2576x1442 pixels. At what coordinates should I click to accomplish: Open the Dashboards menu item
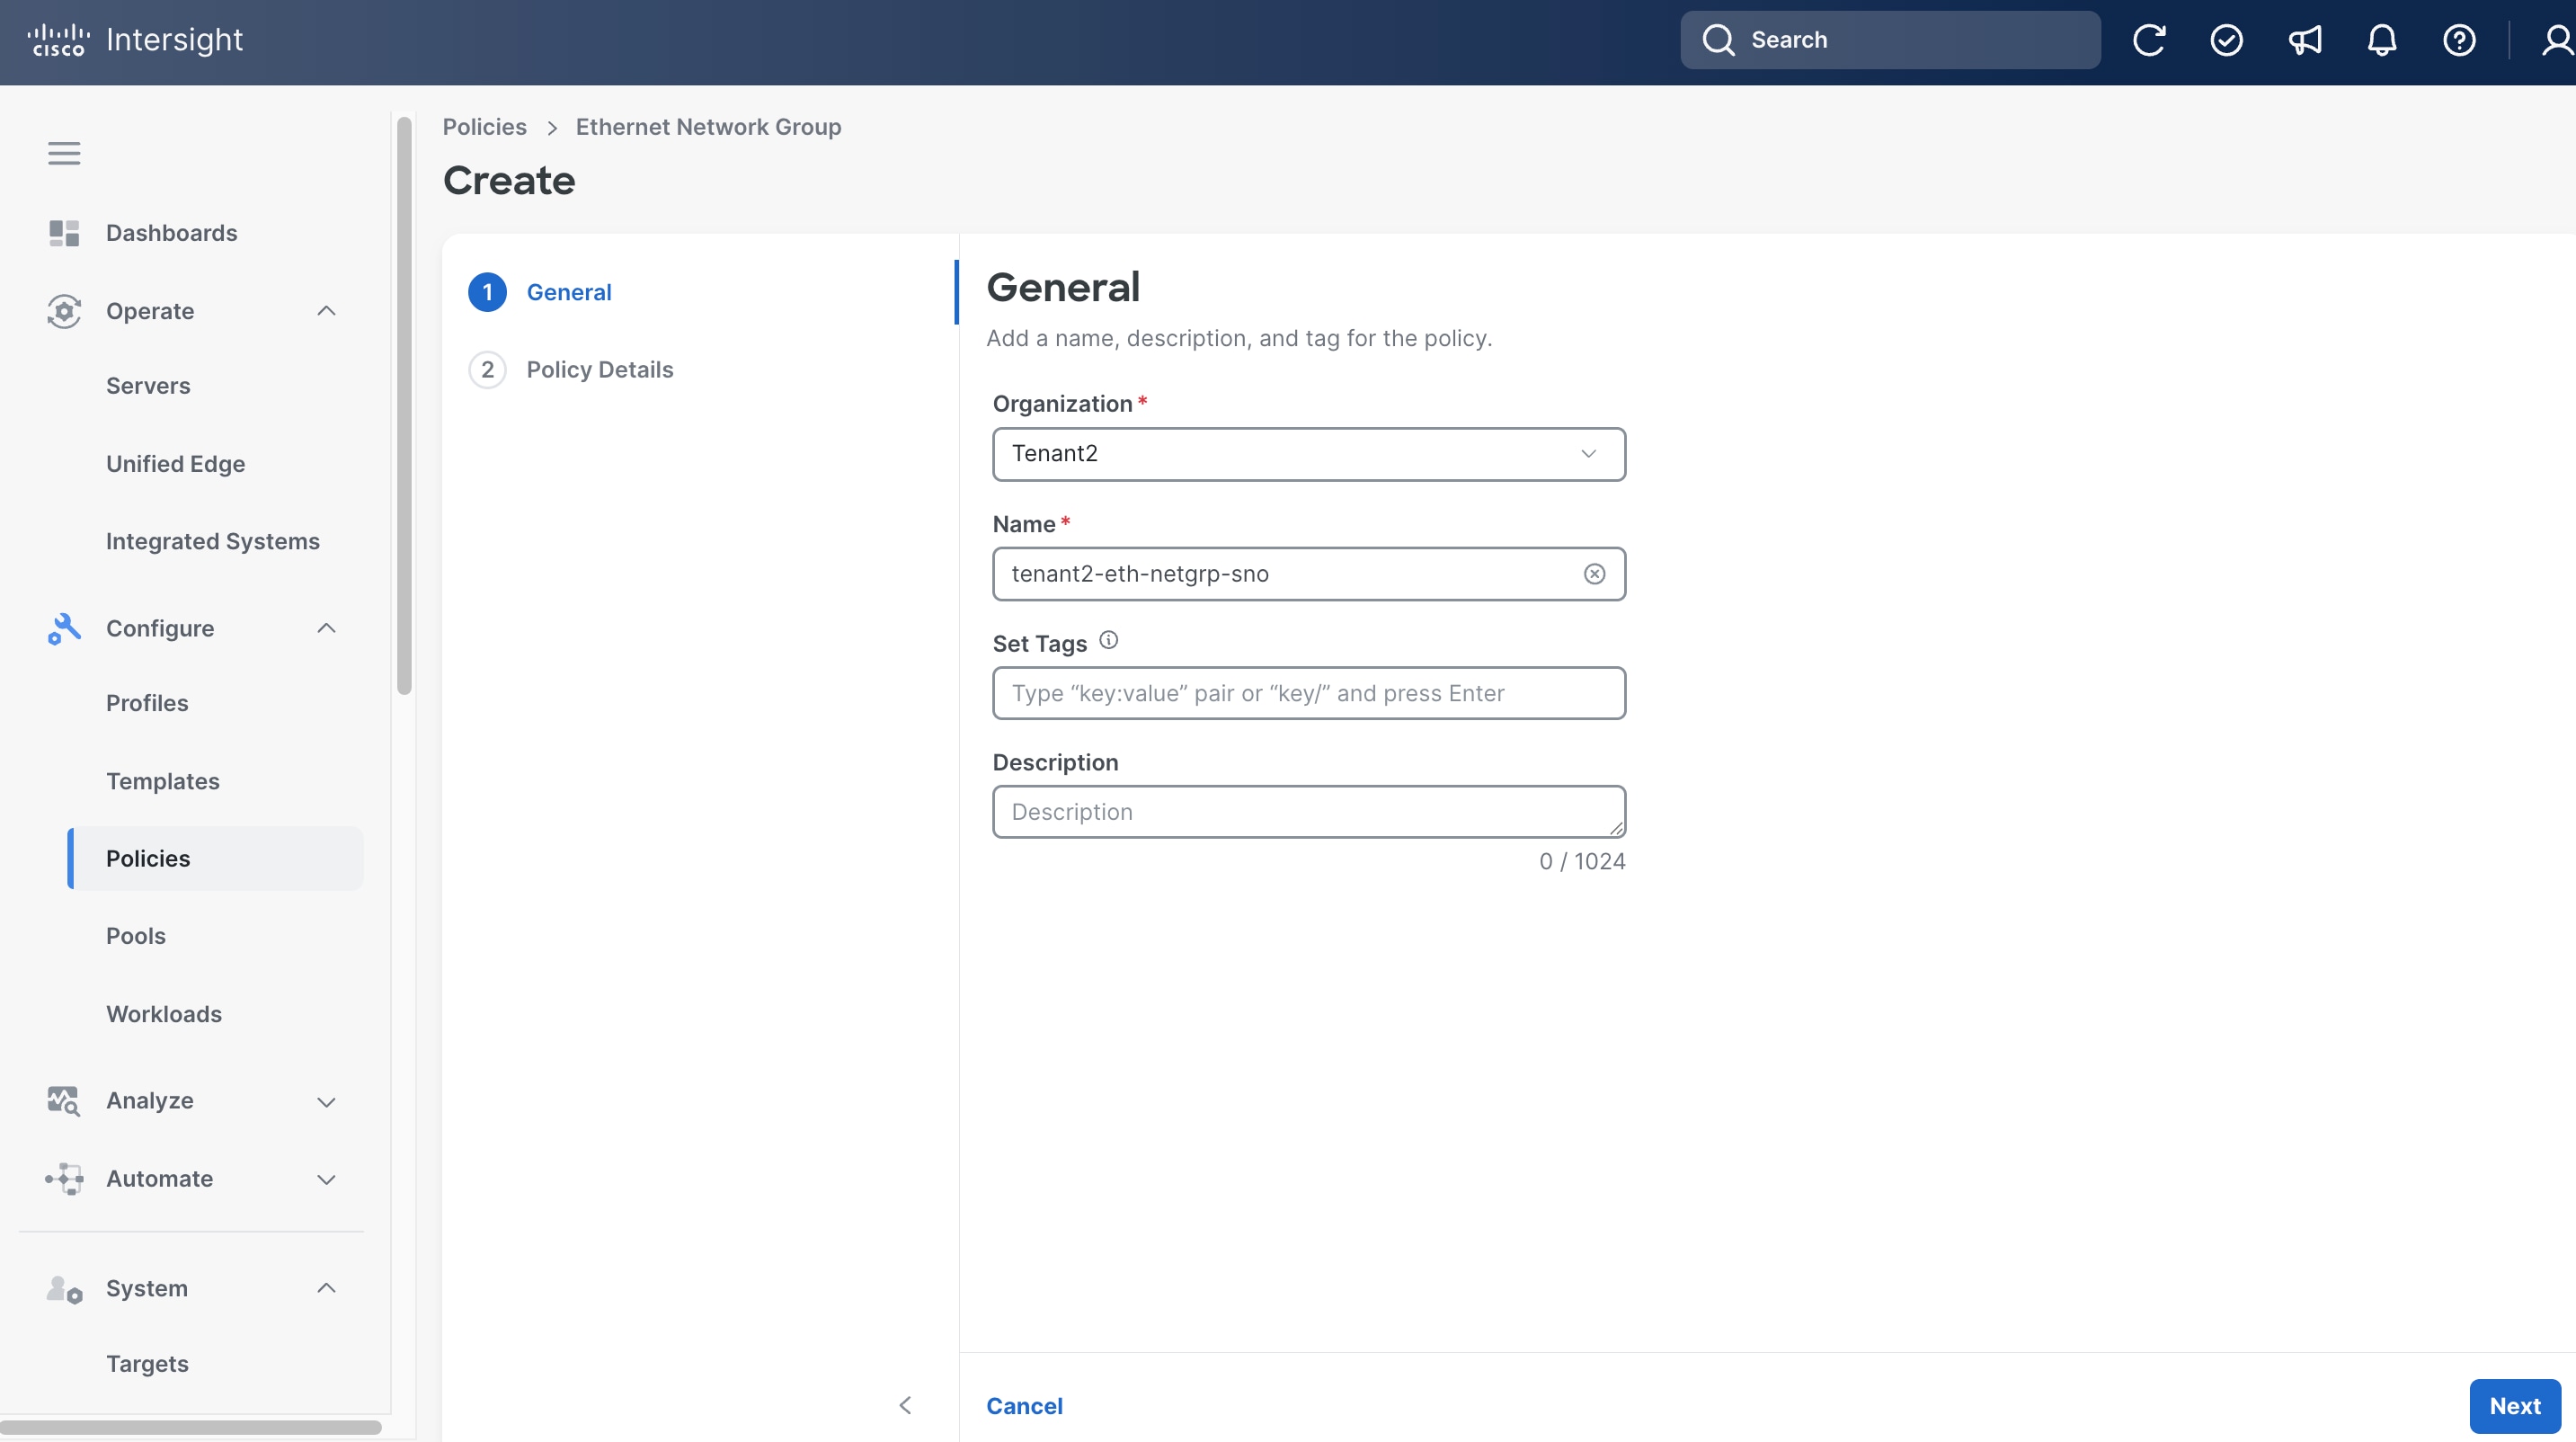(172, 233)
